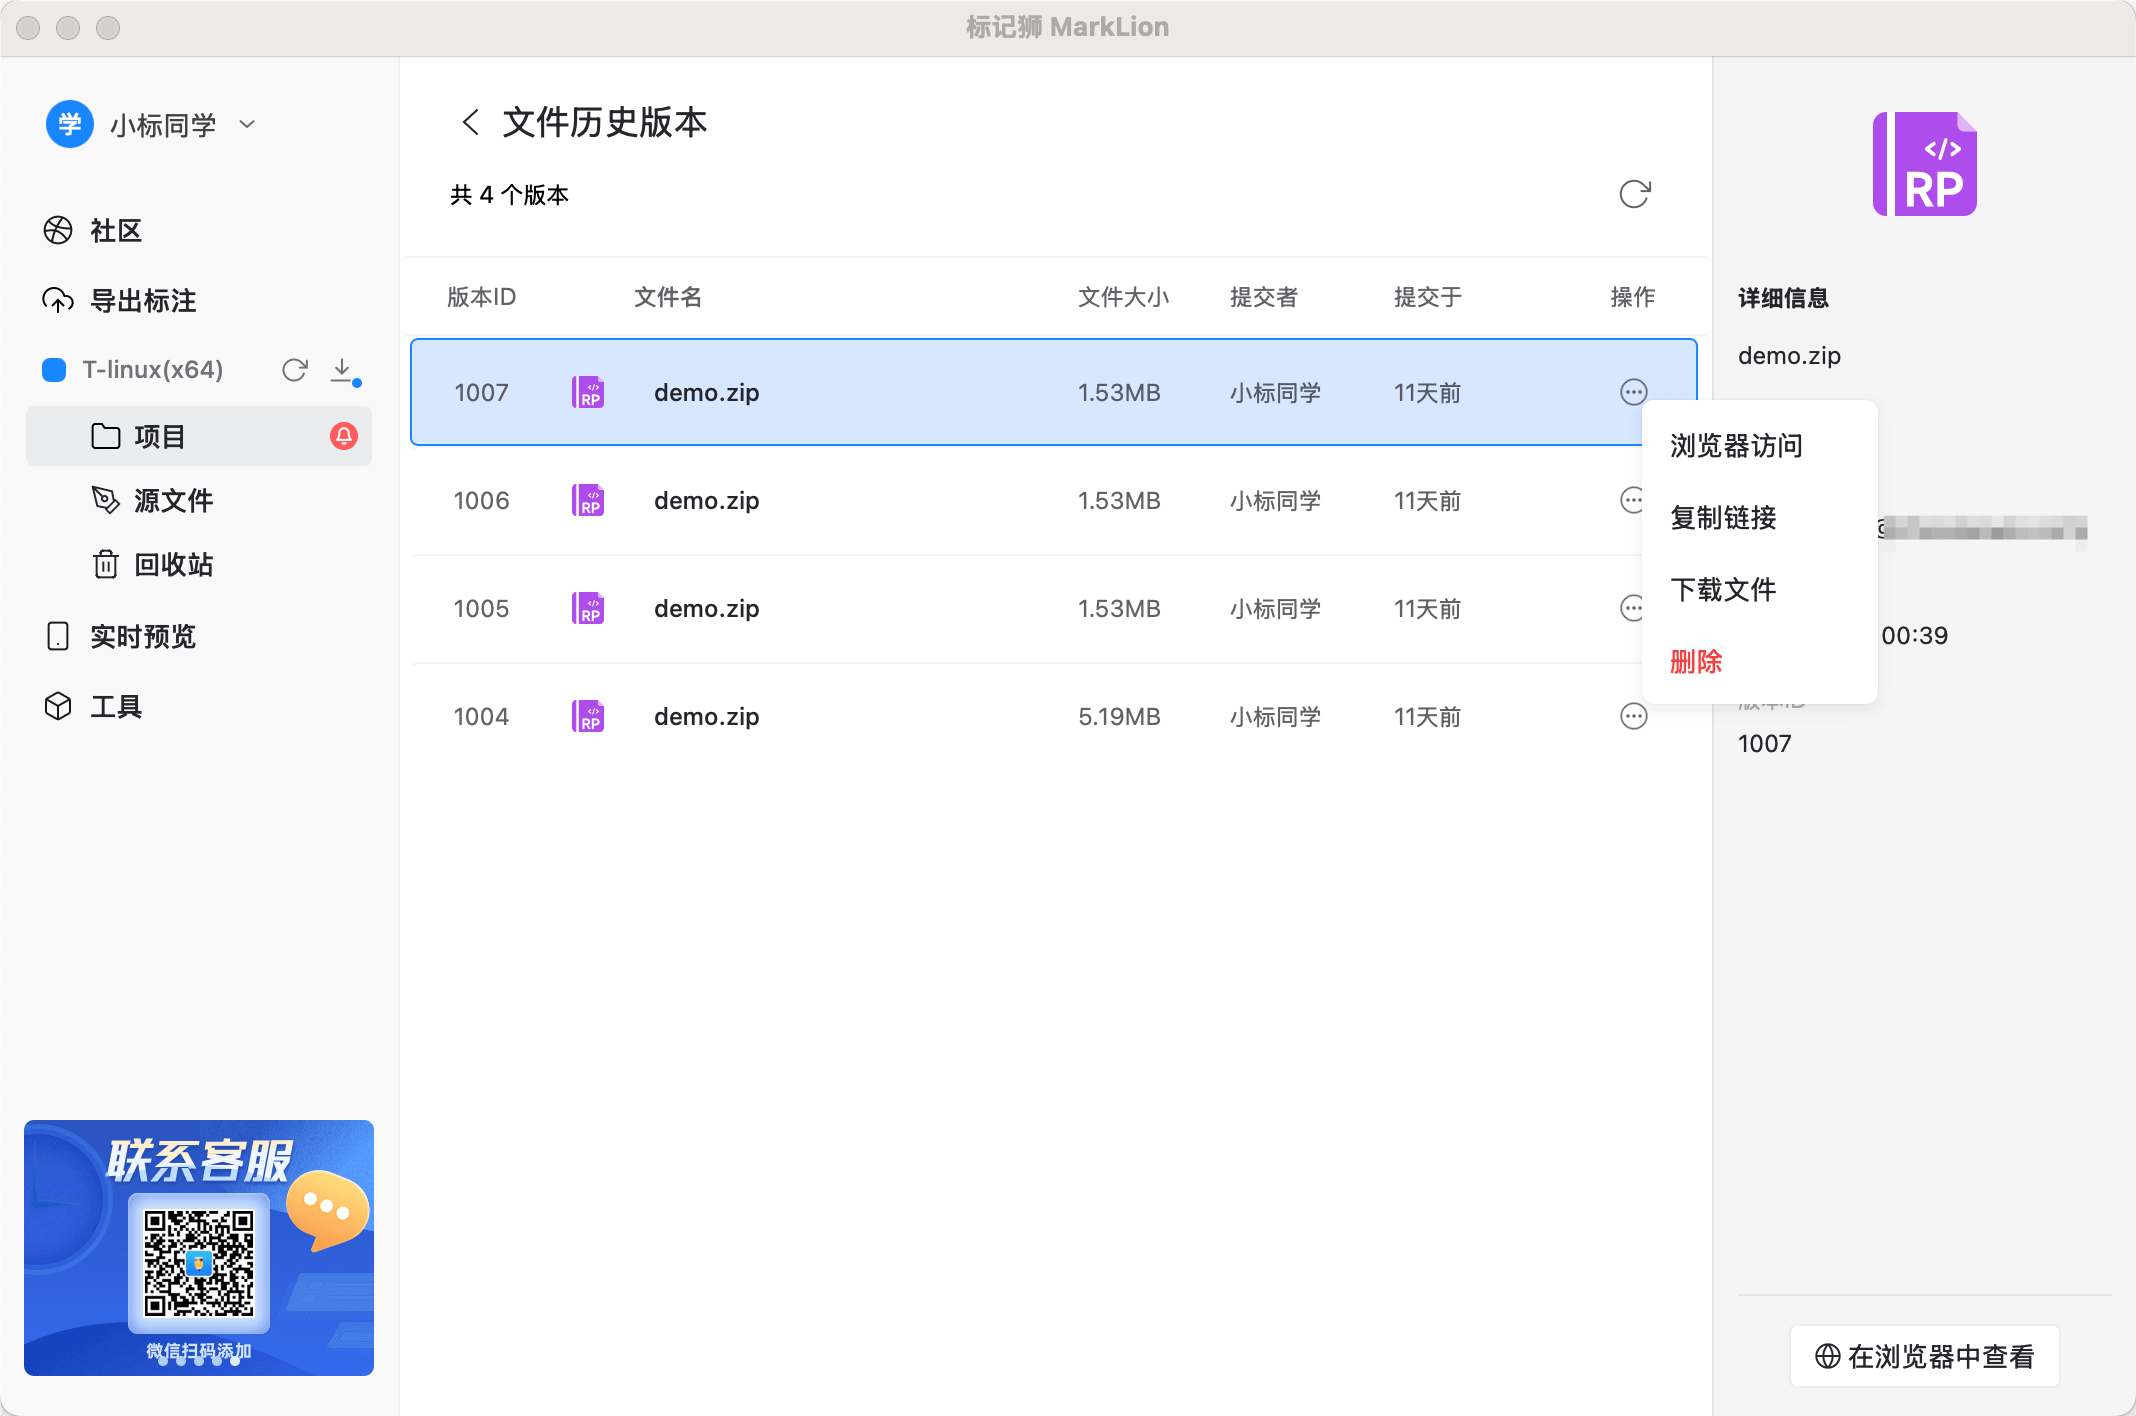2136x1416 pixels.
Task: Select the 源文件 (Source Files) item
Action: pos(174,501)
